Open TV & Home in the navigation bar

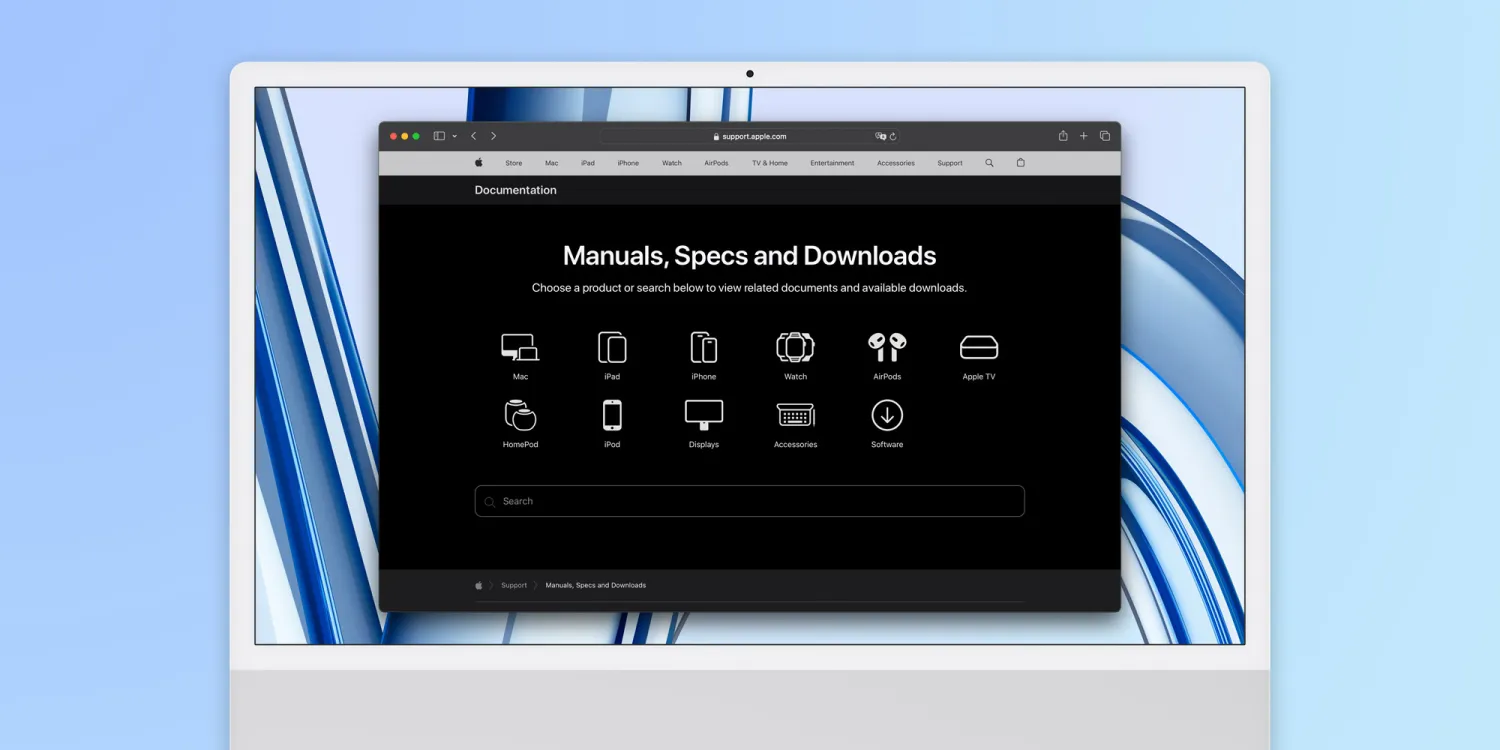[770, 163]
